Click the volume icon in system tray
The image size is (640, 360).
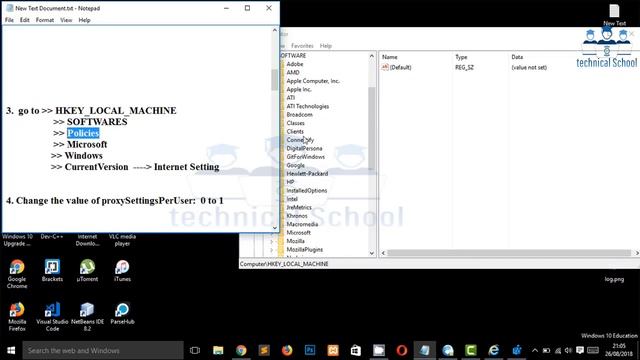568,350
